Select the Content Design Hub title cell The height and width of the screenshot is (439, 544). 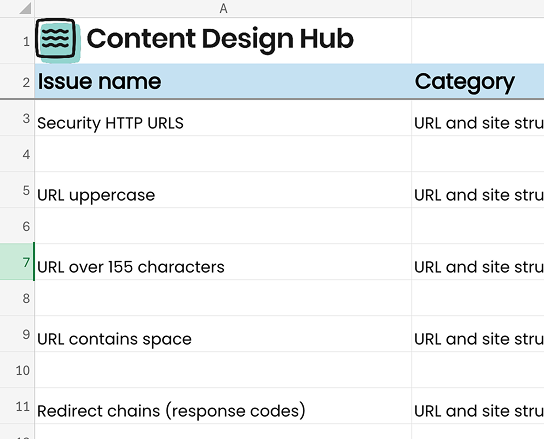223,40
